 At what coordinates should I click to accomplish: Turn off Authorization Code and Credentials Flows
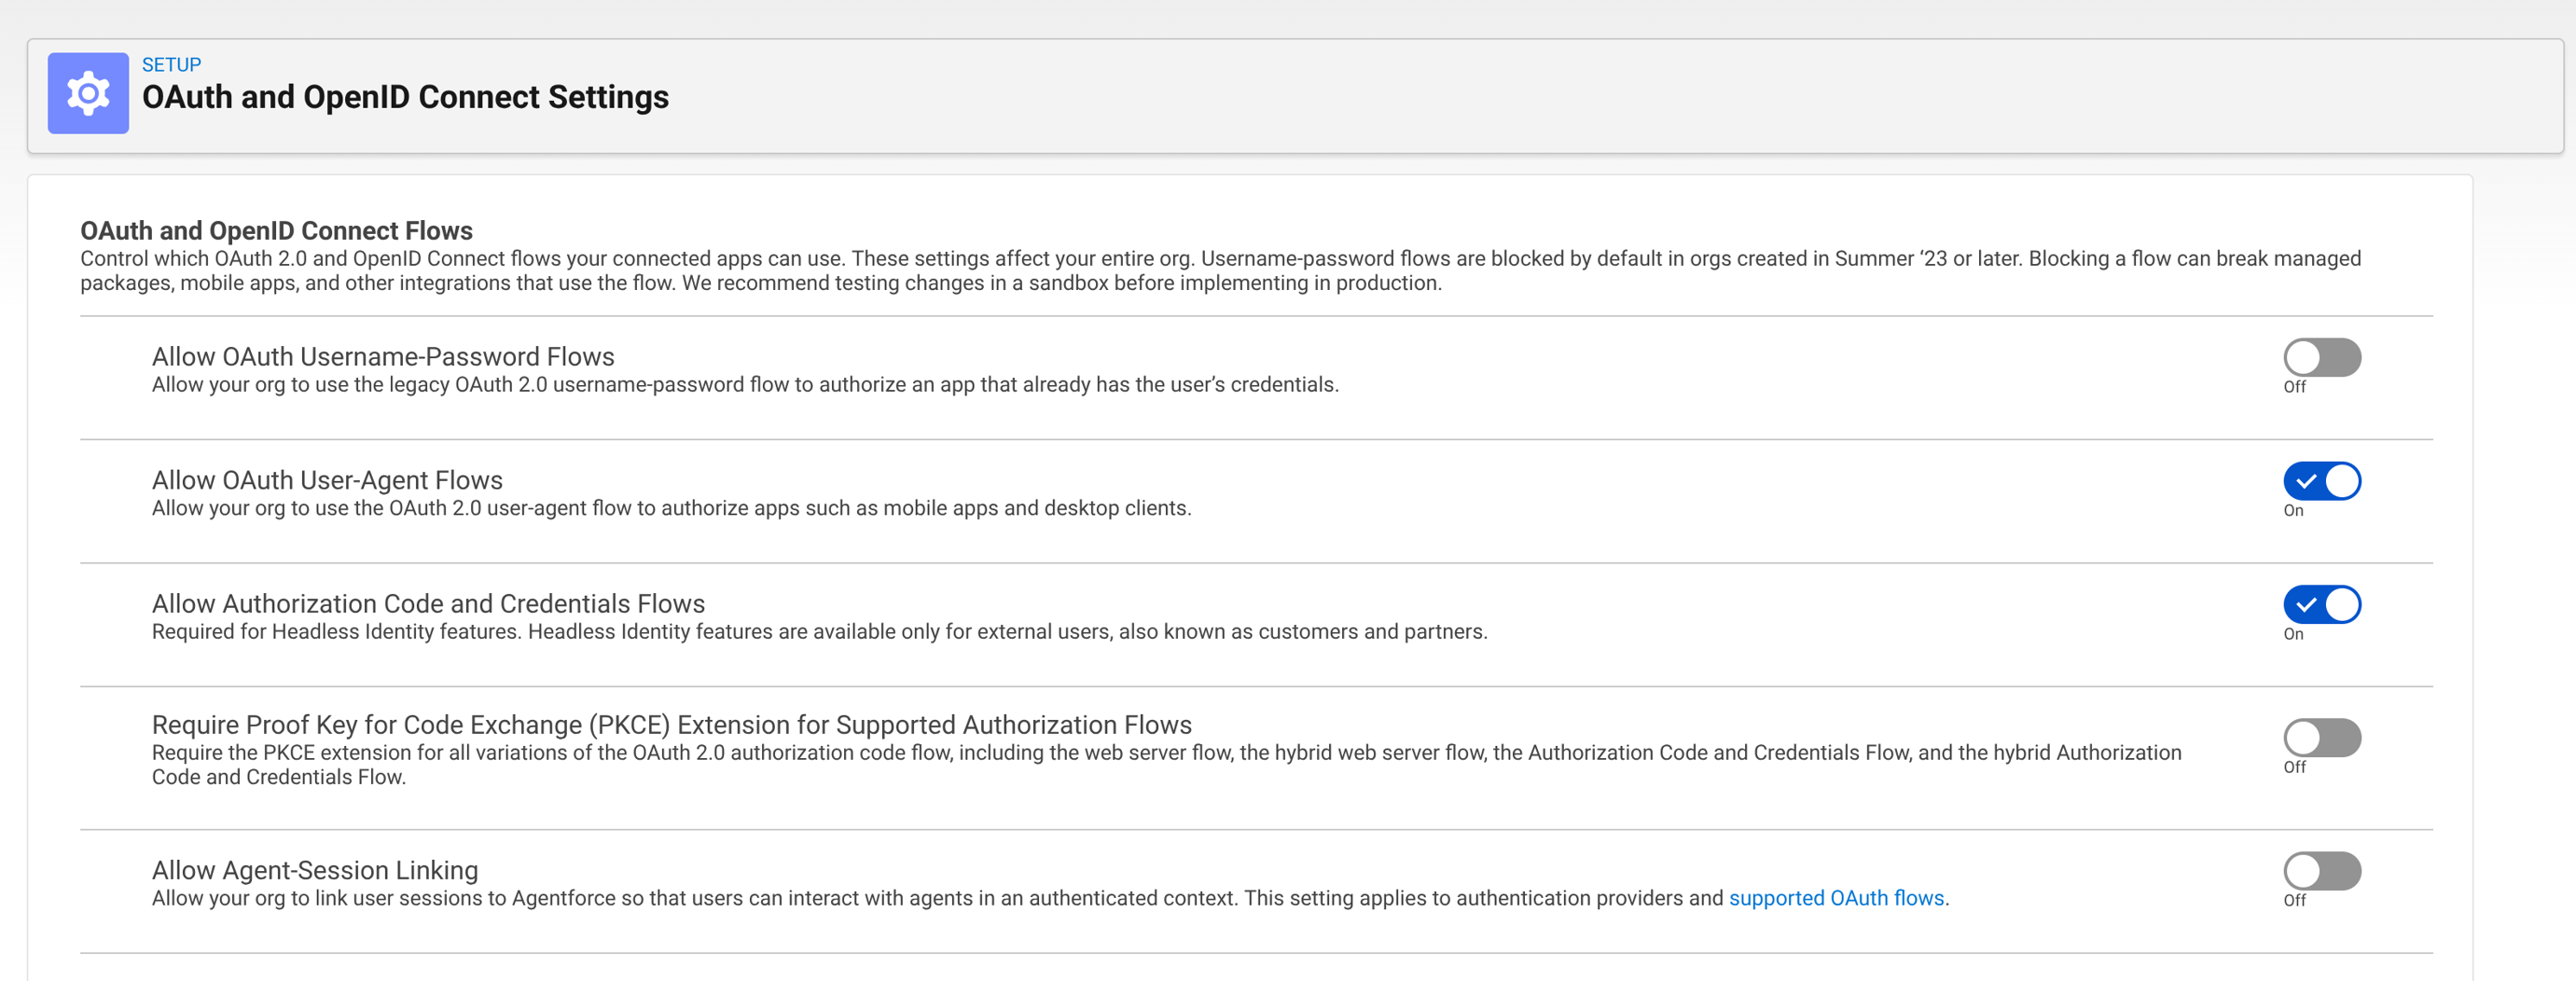[x=2321, y=604]
